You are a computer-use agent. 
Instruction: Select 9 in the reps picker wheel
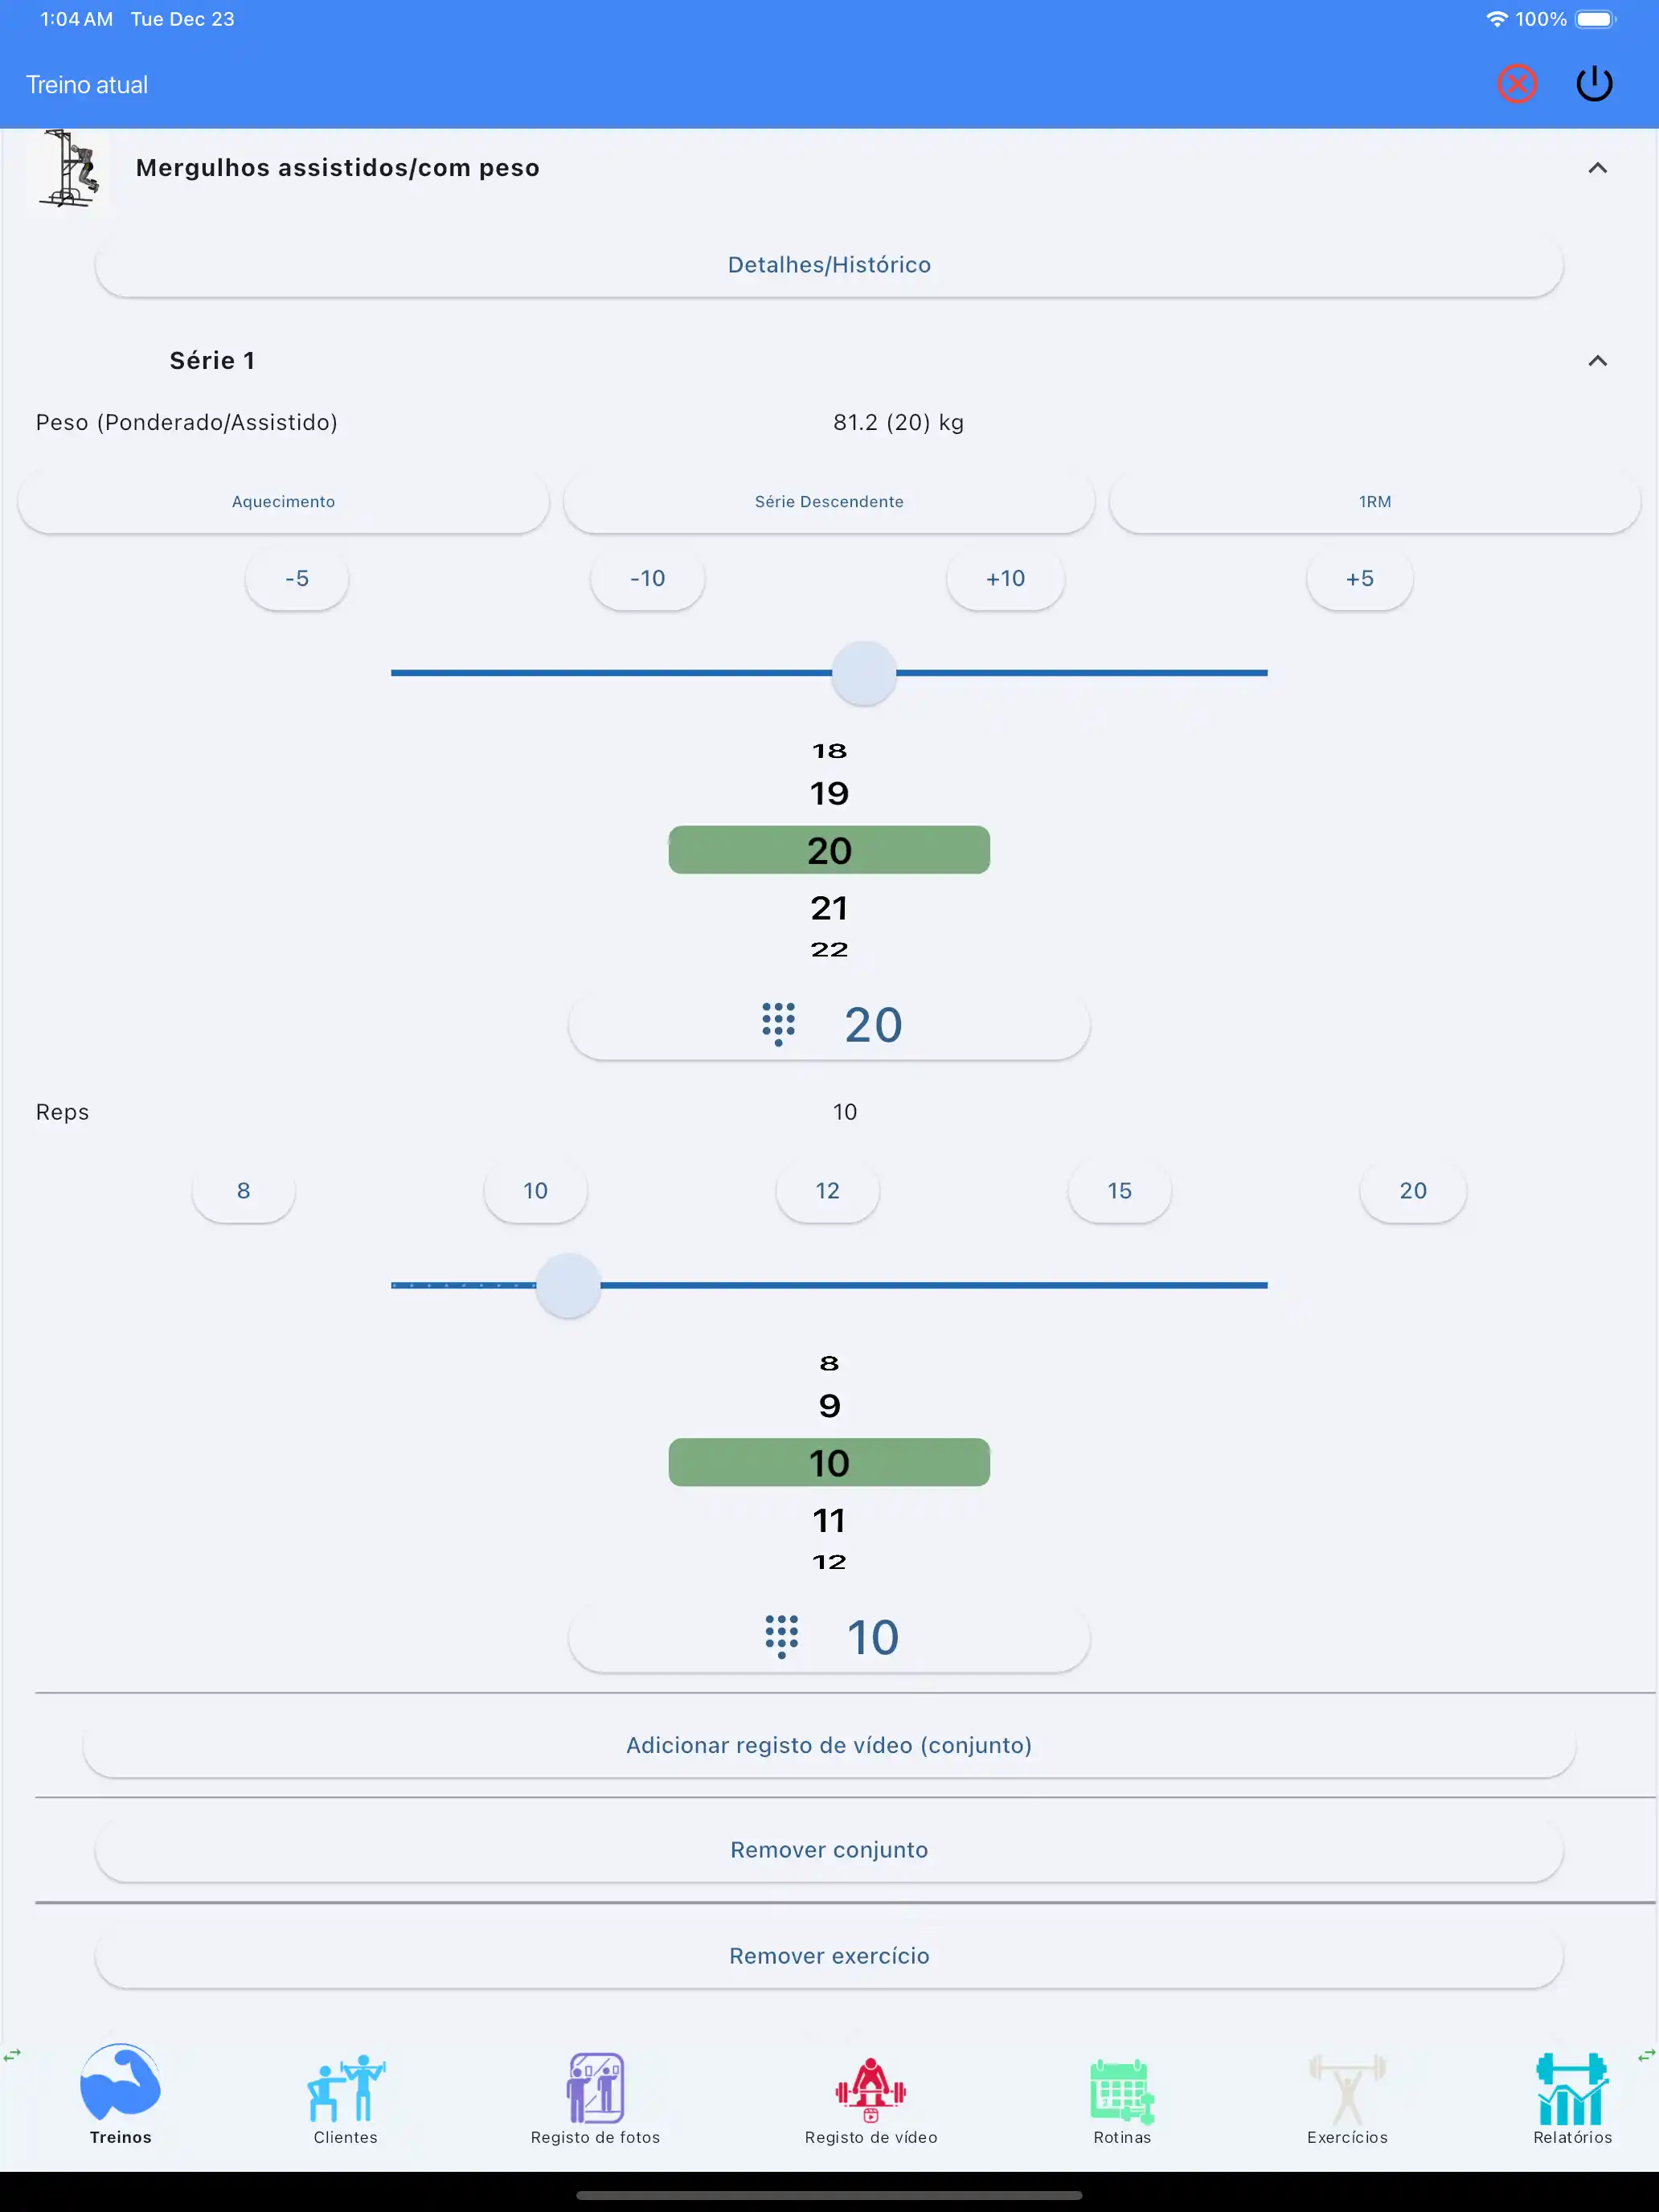pyautogui.click(x=828, y=1405)
